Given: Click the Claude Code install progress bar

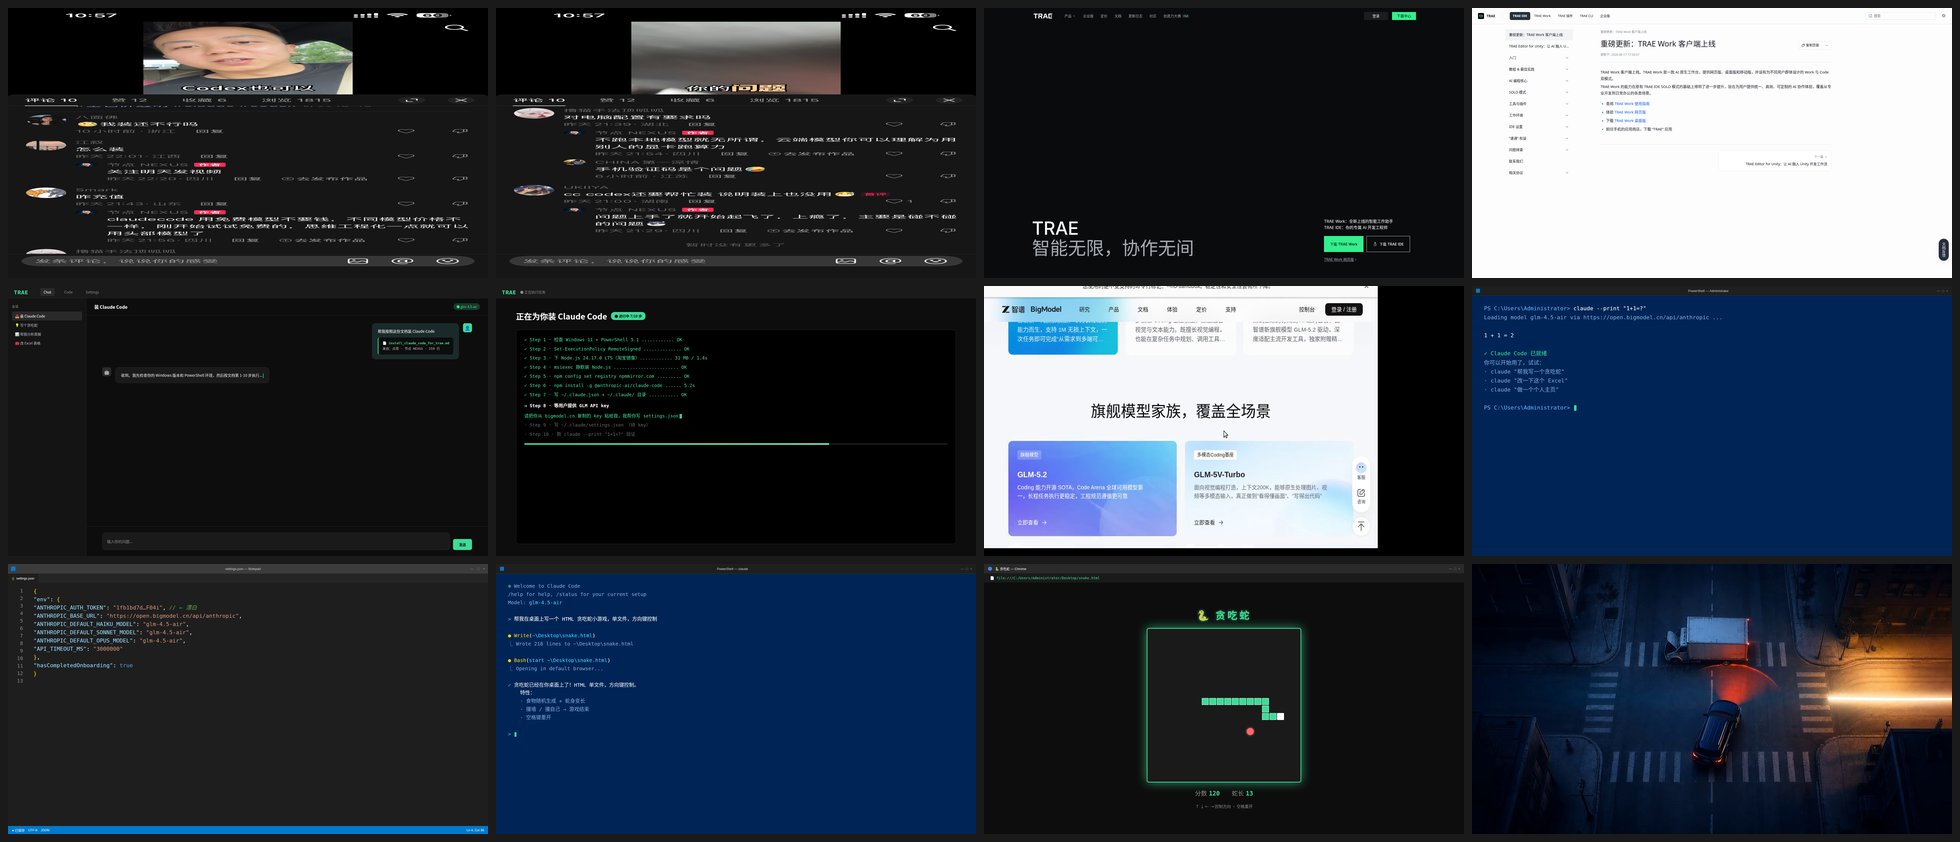Looking at the screenshot, I should (735, 443).
